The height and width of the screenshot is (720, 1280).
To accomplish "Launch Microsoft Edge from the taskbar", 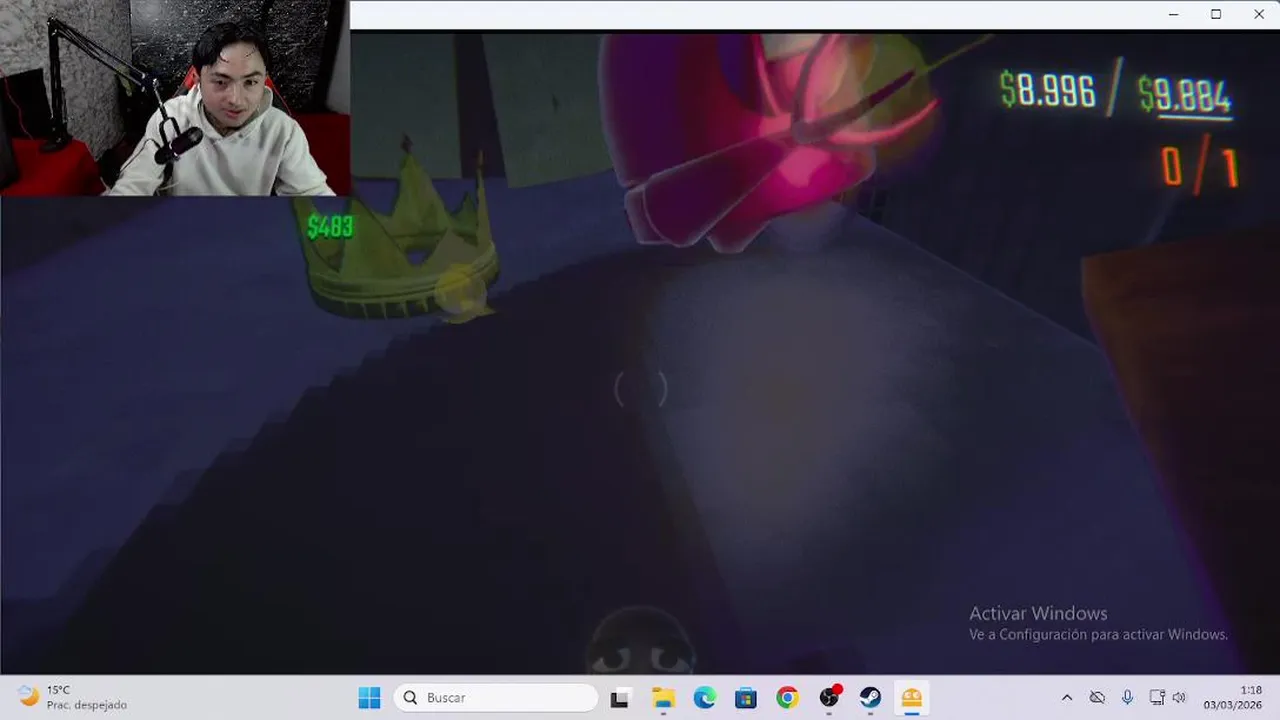I will [x=705, y=697].
